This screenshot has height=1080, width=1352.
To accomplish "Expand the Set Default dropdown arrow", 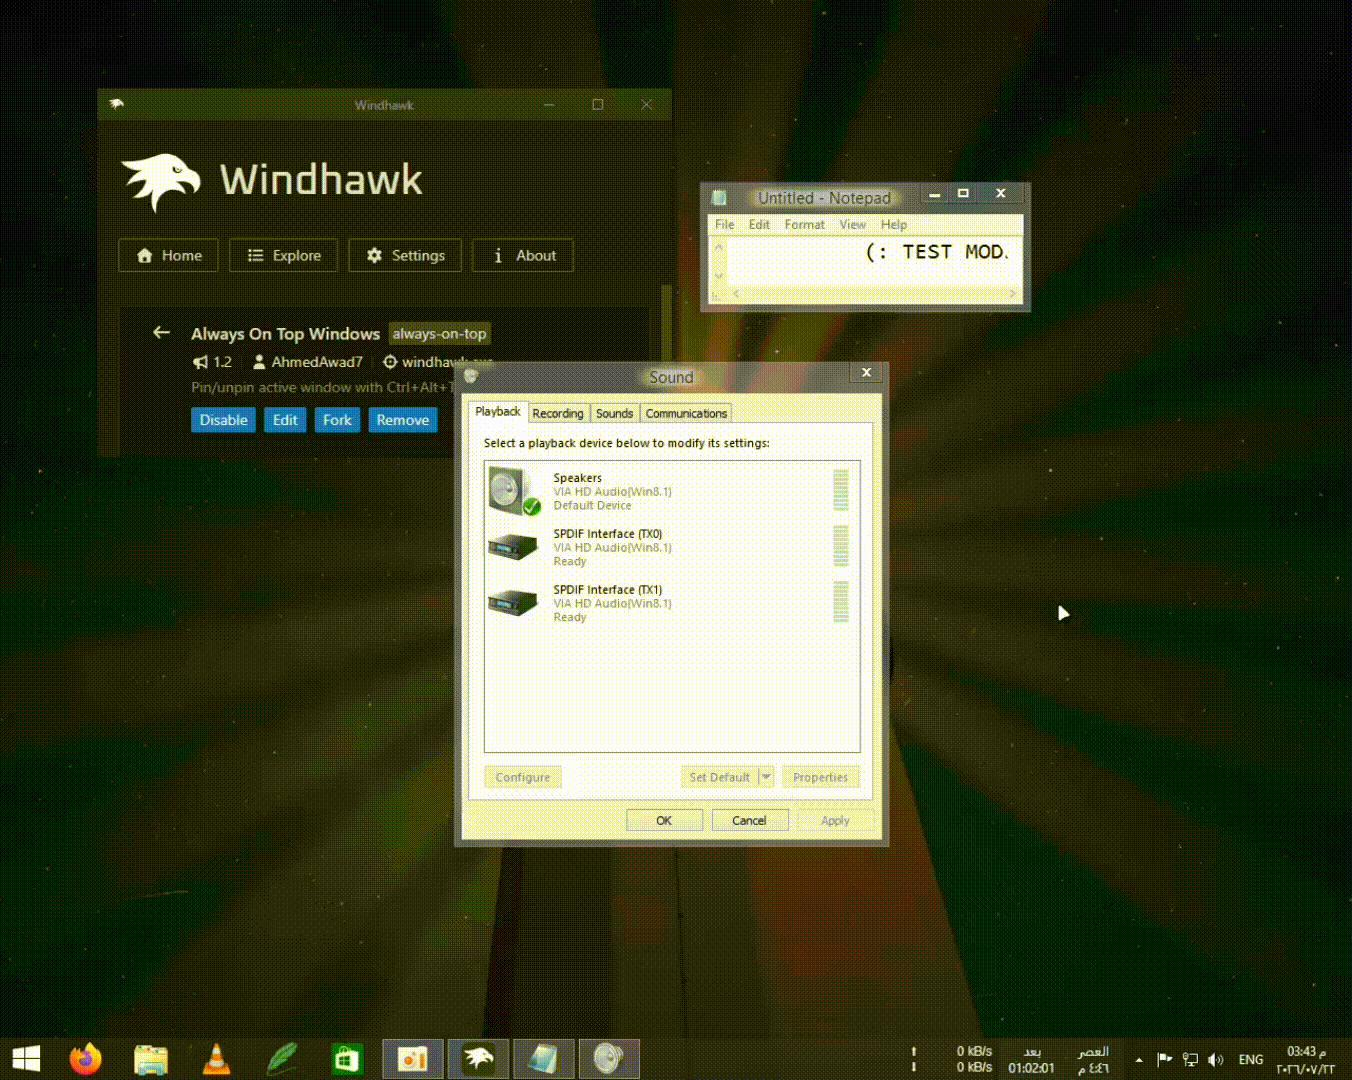I will pyautogui.click(x=766, y=777).
